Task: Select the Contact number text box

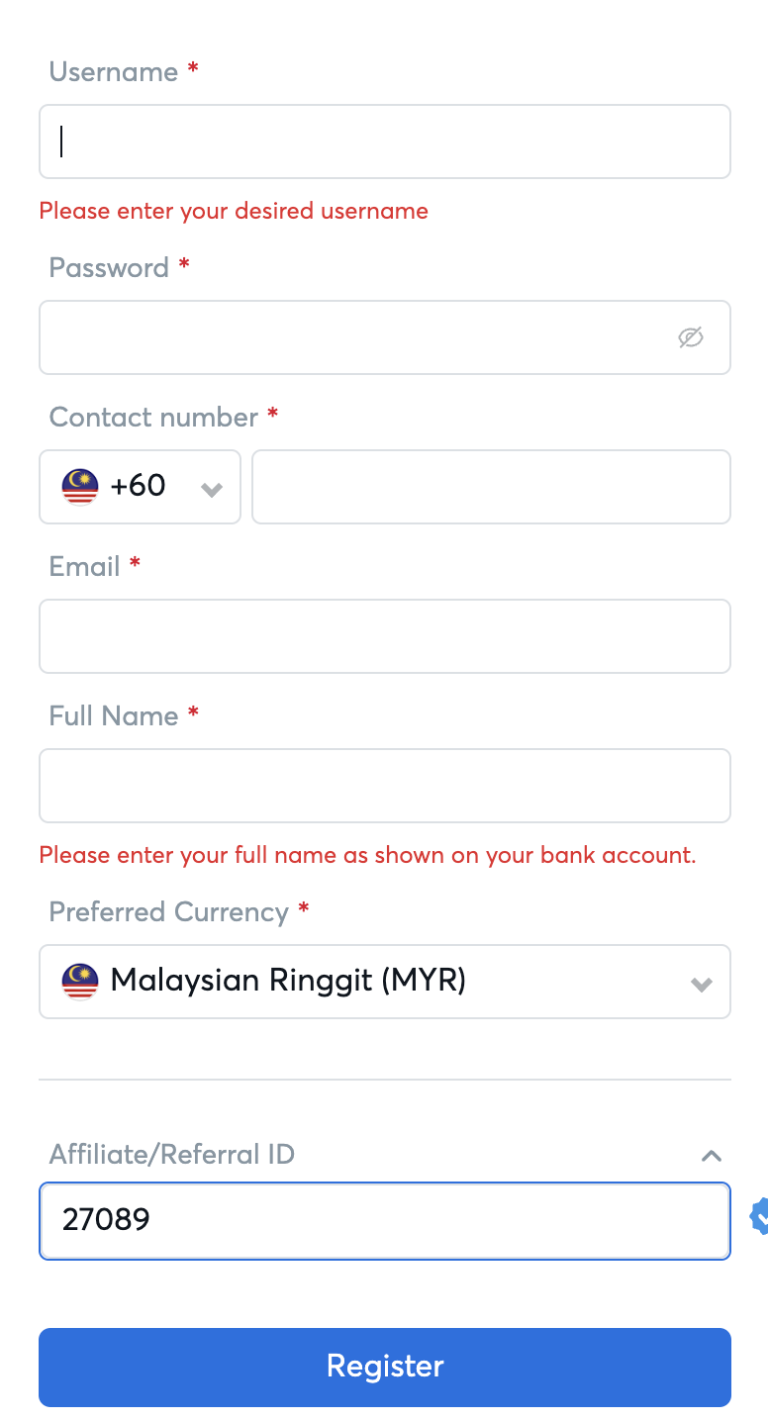Action: coord(491,487)
